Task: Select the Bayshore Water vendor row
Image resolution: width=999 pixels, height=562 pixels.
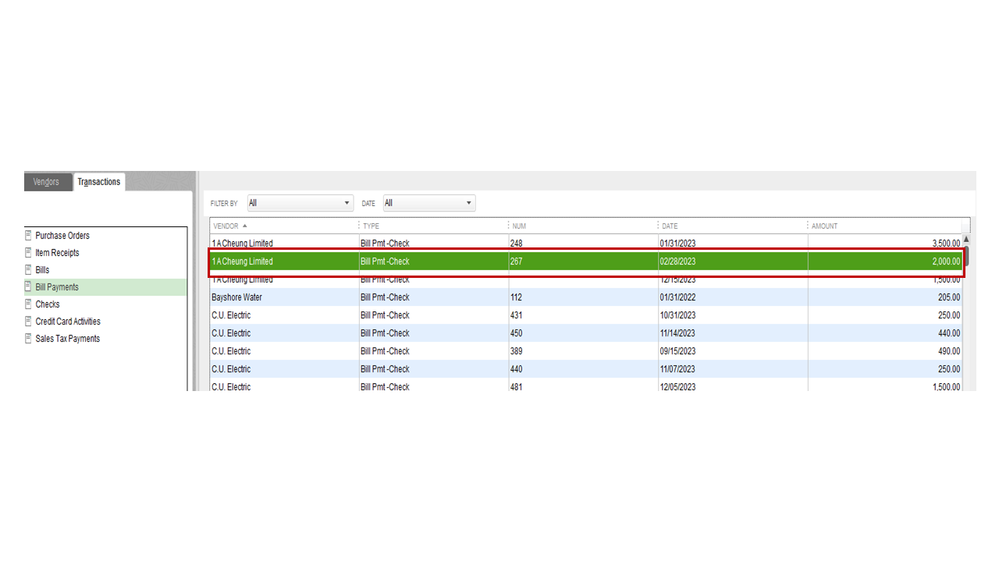Action: coord(586,298)
